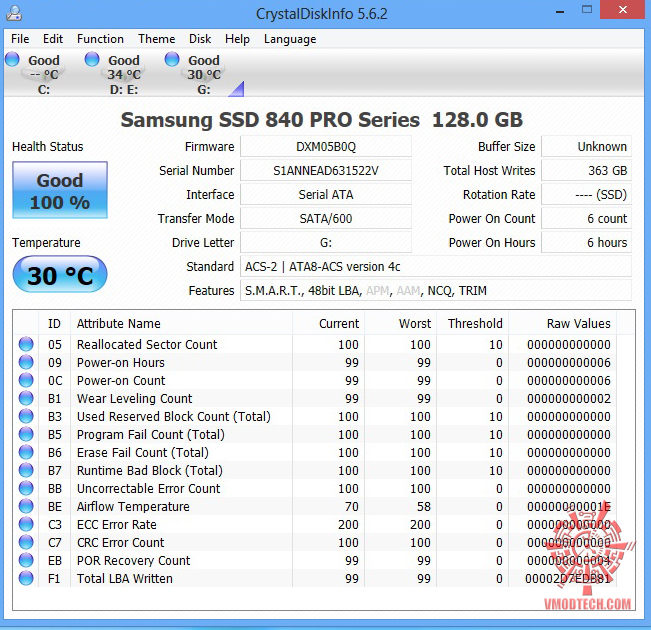651x630 pixels.
Task: Click status orb for ECC Error Rate
Action: tap(26, 524)
